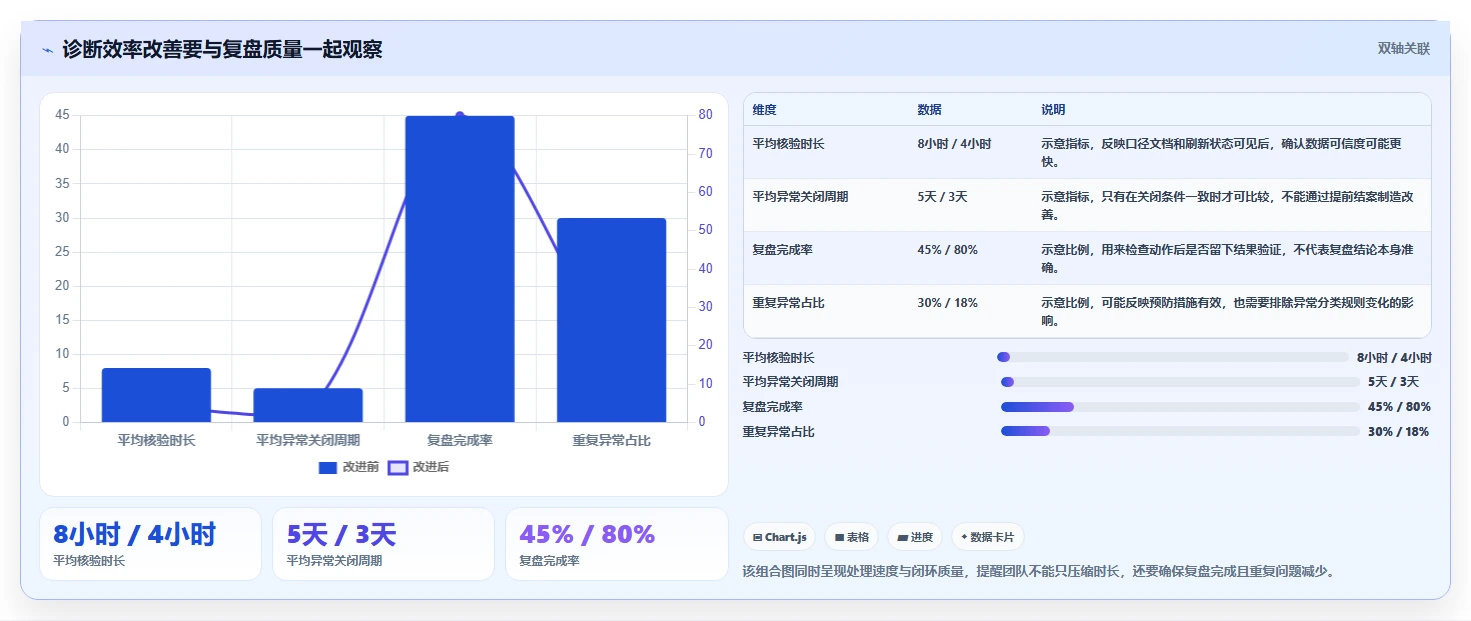Open the large 8小时 / 4小时 data card
This screenshot has height=621, width=1471.
point(150,544)
